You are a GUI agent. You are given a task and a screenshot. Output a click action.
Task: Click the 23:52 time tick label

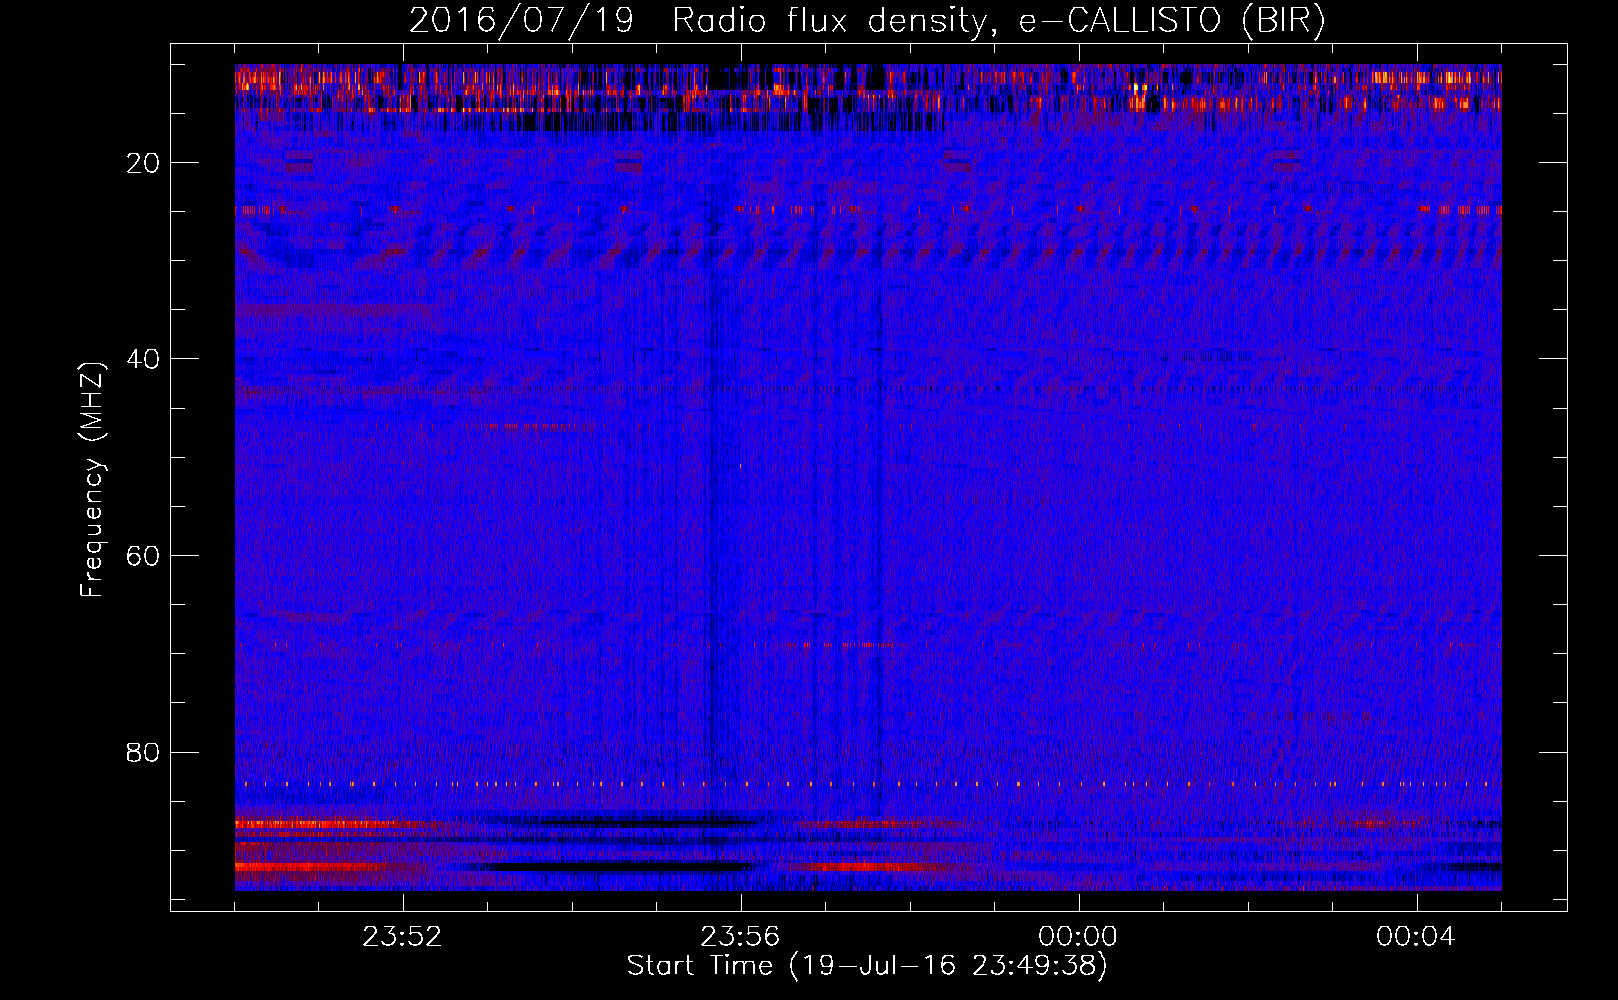pyautogui.click(x=402, y=937)
